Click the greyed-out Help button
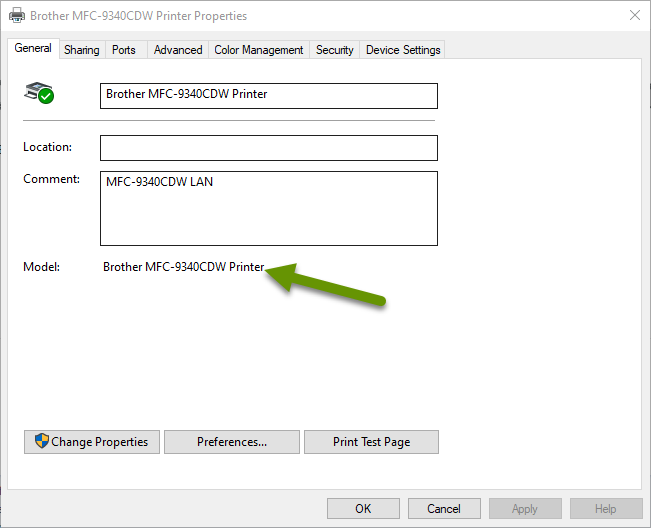Viewport: 651px width, 528px height. click(606, 508)
